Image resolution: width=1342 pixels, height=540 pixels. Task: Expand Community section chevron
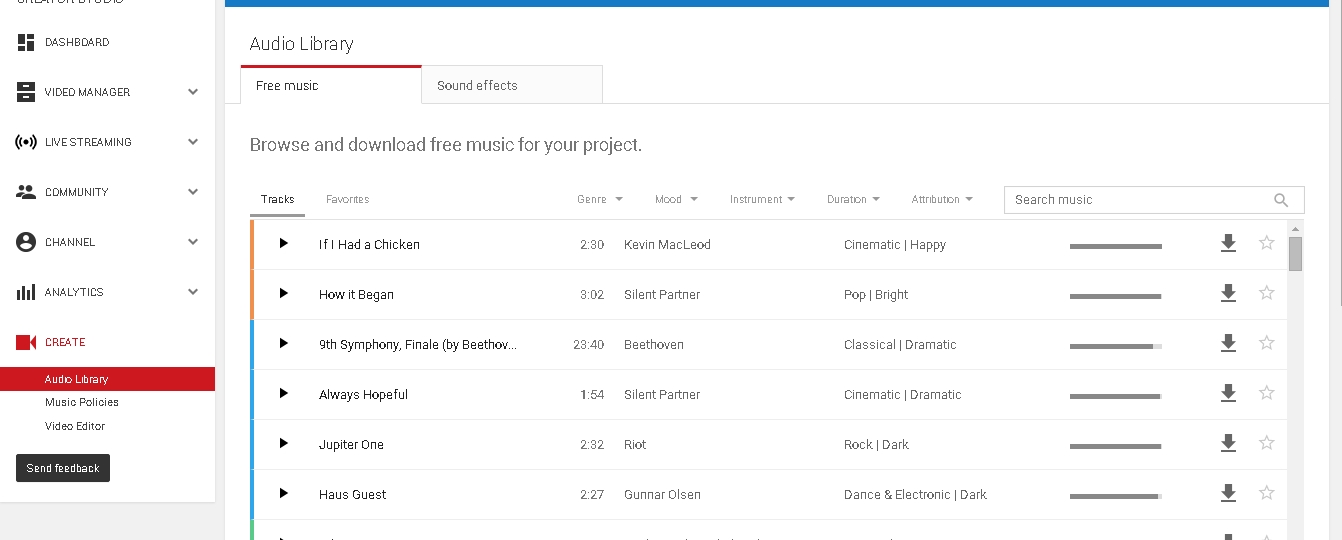193,192
